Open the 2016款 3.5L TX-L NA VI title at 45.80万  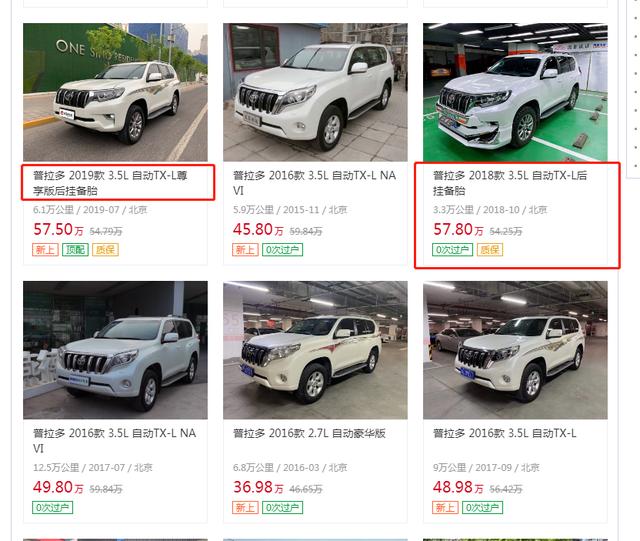tap(314, 183)
